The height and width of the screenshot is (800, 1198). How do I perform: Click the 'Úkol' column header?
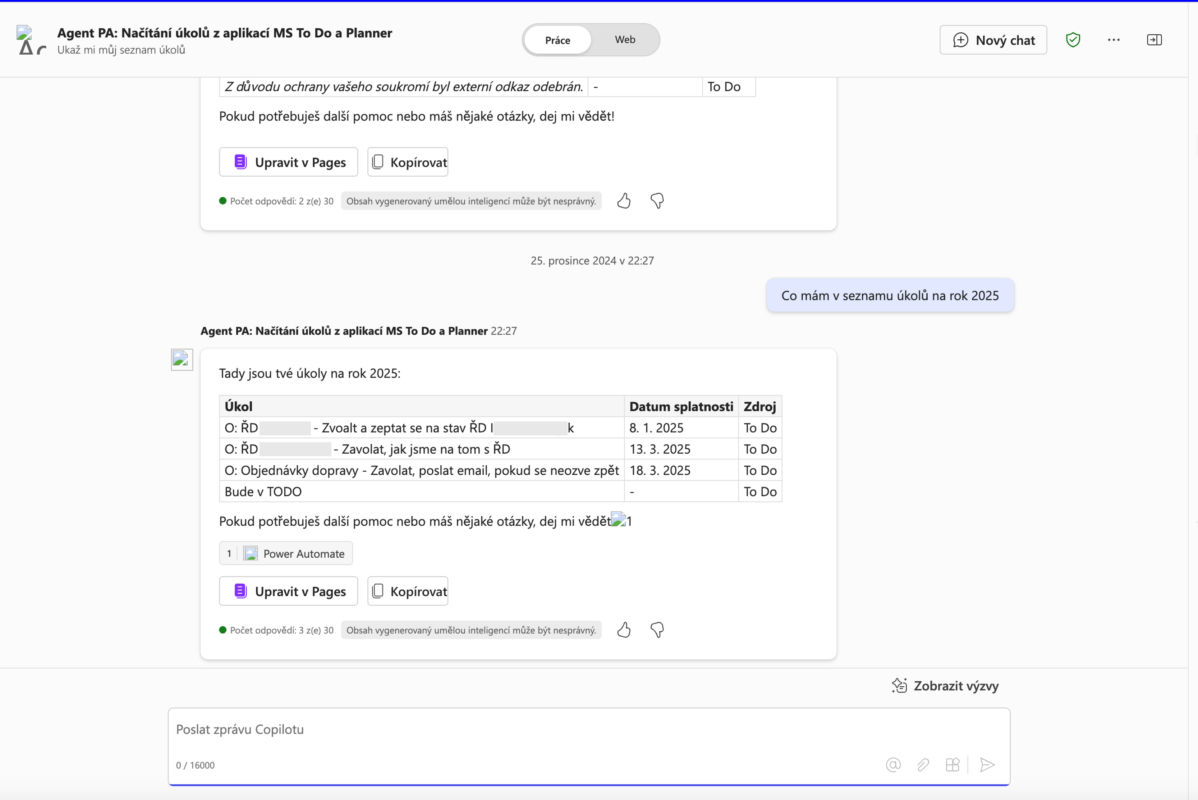[421, 406]
